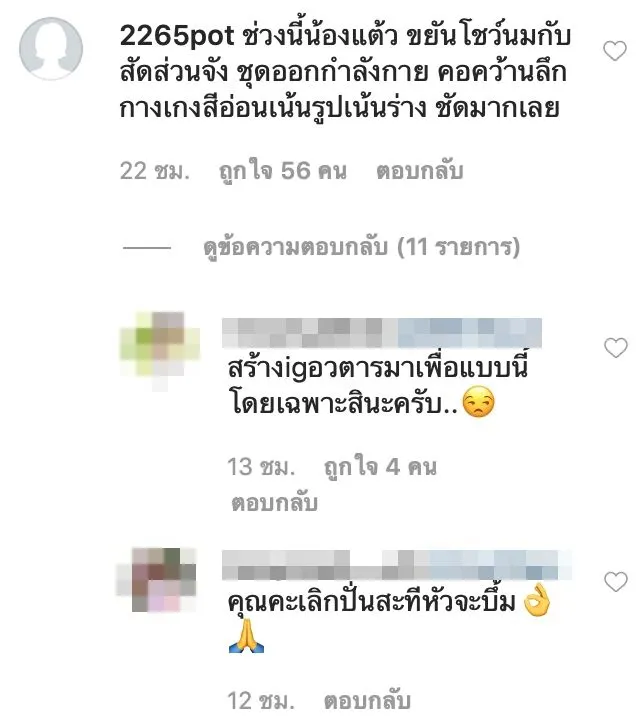The height and width of the screenshot is (720, 638).
Task: Reply to the comment posted 13 hours ago
Action: 274,503
